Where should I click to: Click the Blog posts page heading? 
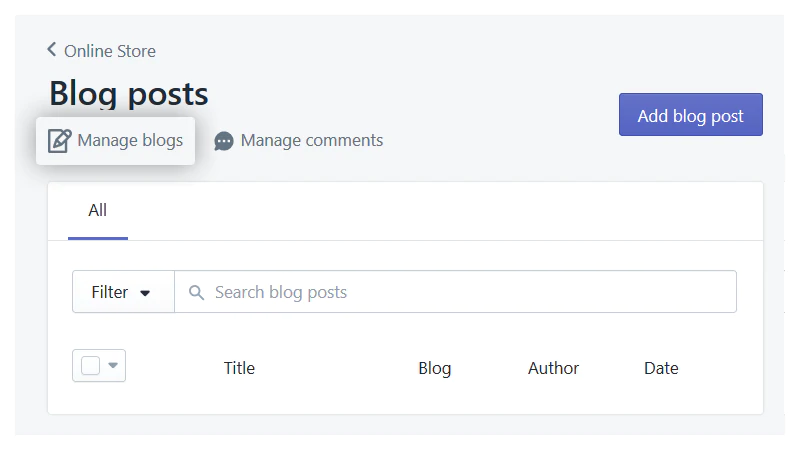(x=129, y=94)
